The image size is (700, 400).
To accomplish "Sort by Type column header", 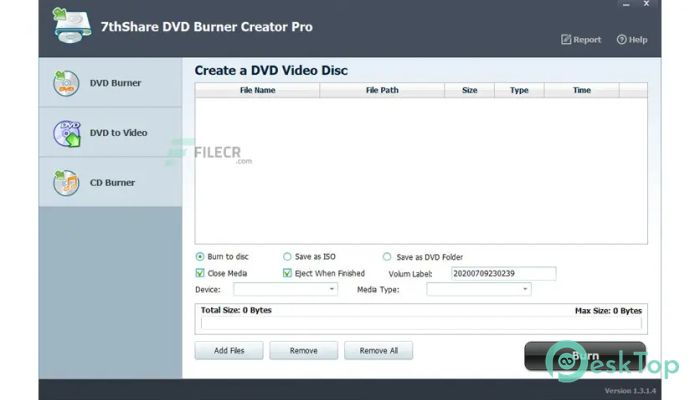I will (x=519, y=90).
